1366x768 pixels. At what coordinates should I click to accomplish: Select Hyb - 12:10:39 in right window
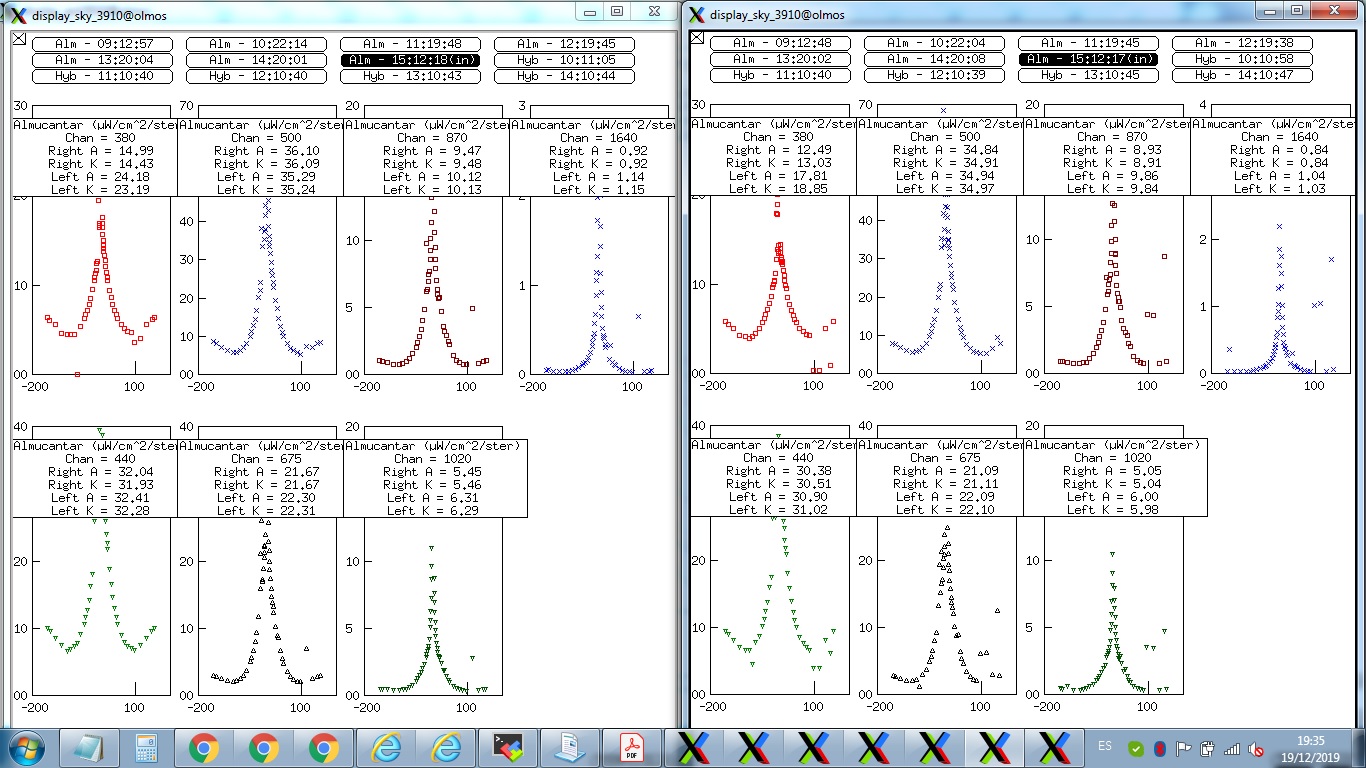[934, 75]
